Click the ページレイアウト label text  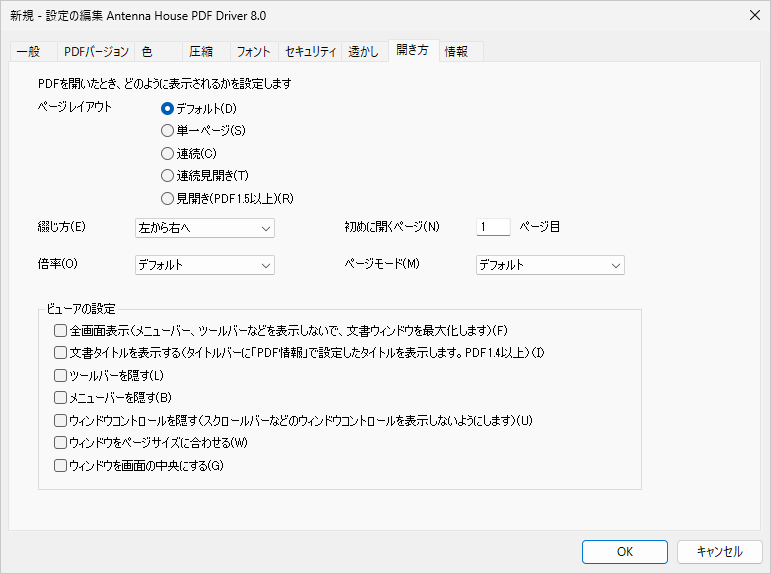pos(75,107)
